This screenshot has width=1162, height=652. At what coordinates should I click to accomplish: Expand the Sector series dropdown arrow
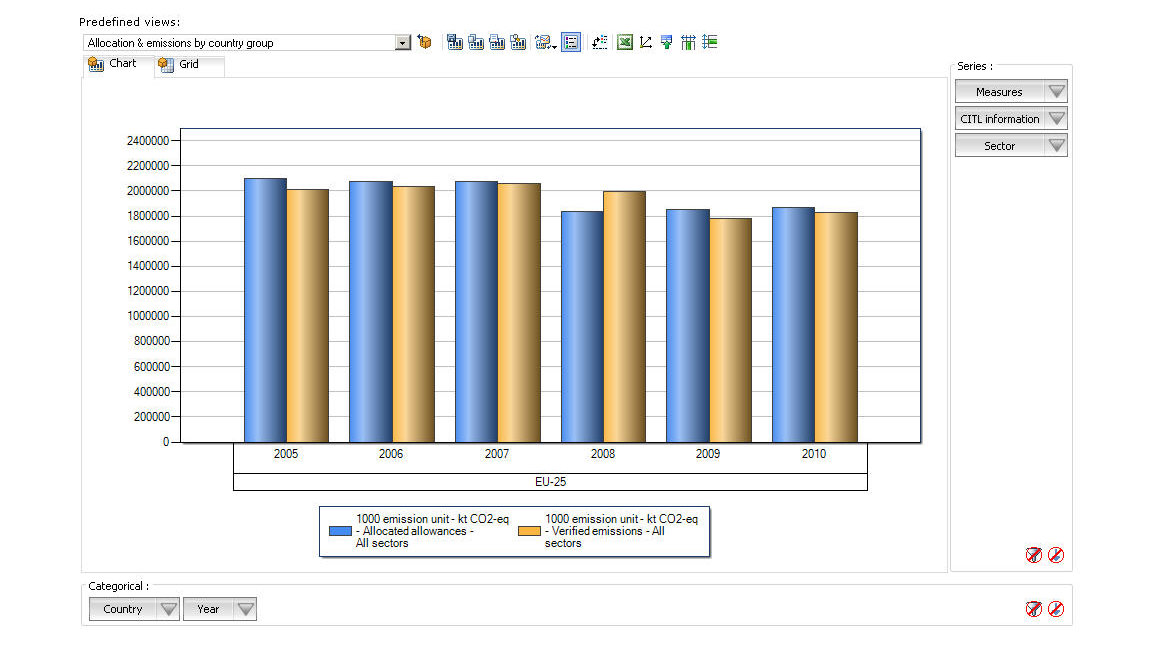[1056, 146]
